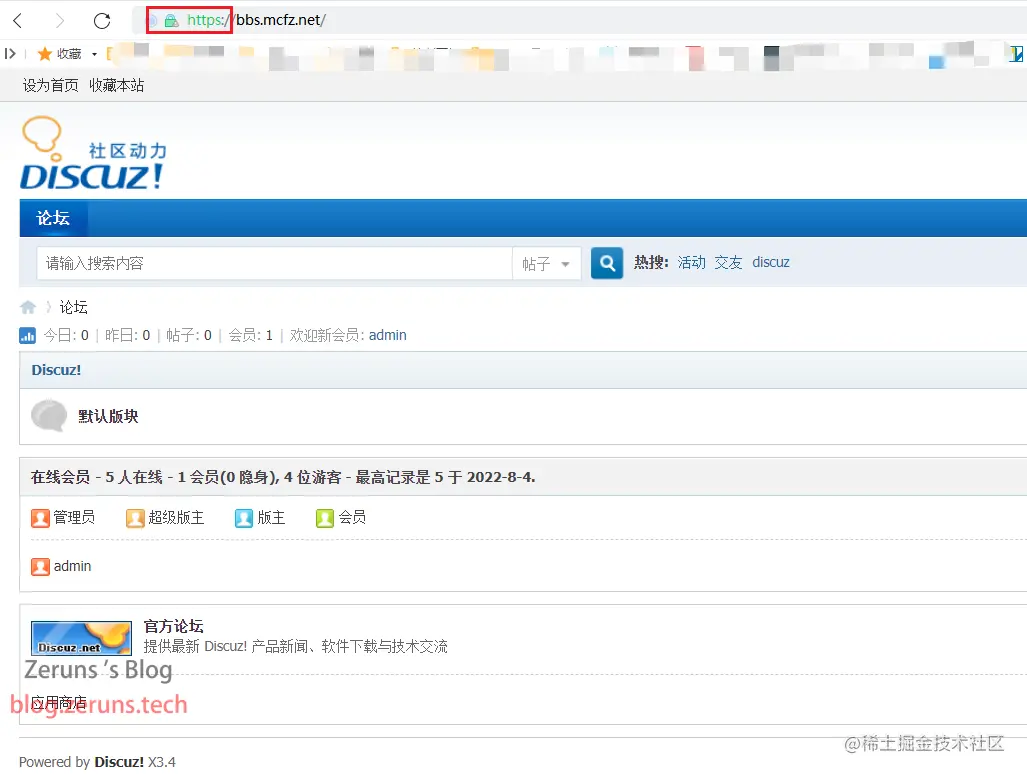Open the bookmarks sidebar toggle icon

pos(10,54)
